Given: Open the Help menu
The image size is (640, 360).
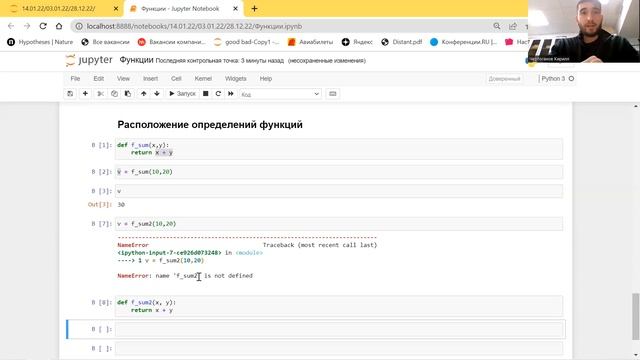Looking at the screenshot, I should [x=266, y=79].
